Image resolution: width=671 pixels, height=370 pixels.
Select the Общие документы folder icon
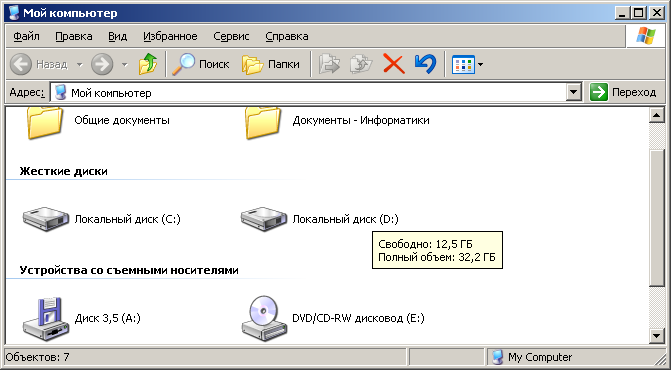click(x=45, y=123)
